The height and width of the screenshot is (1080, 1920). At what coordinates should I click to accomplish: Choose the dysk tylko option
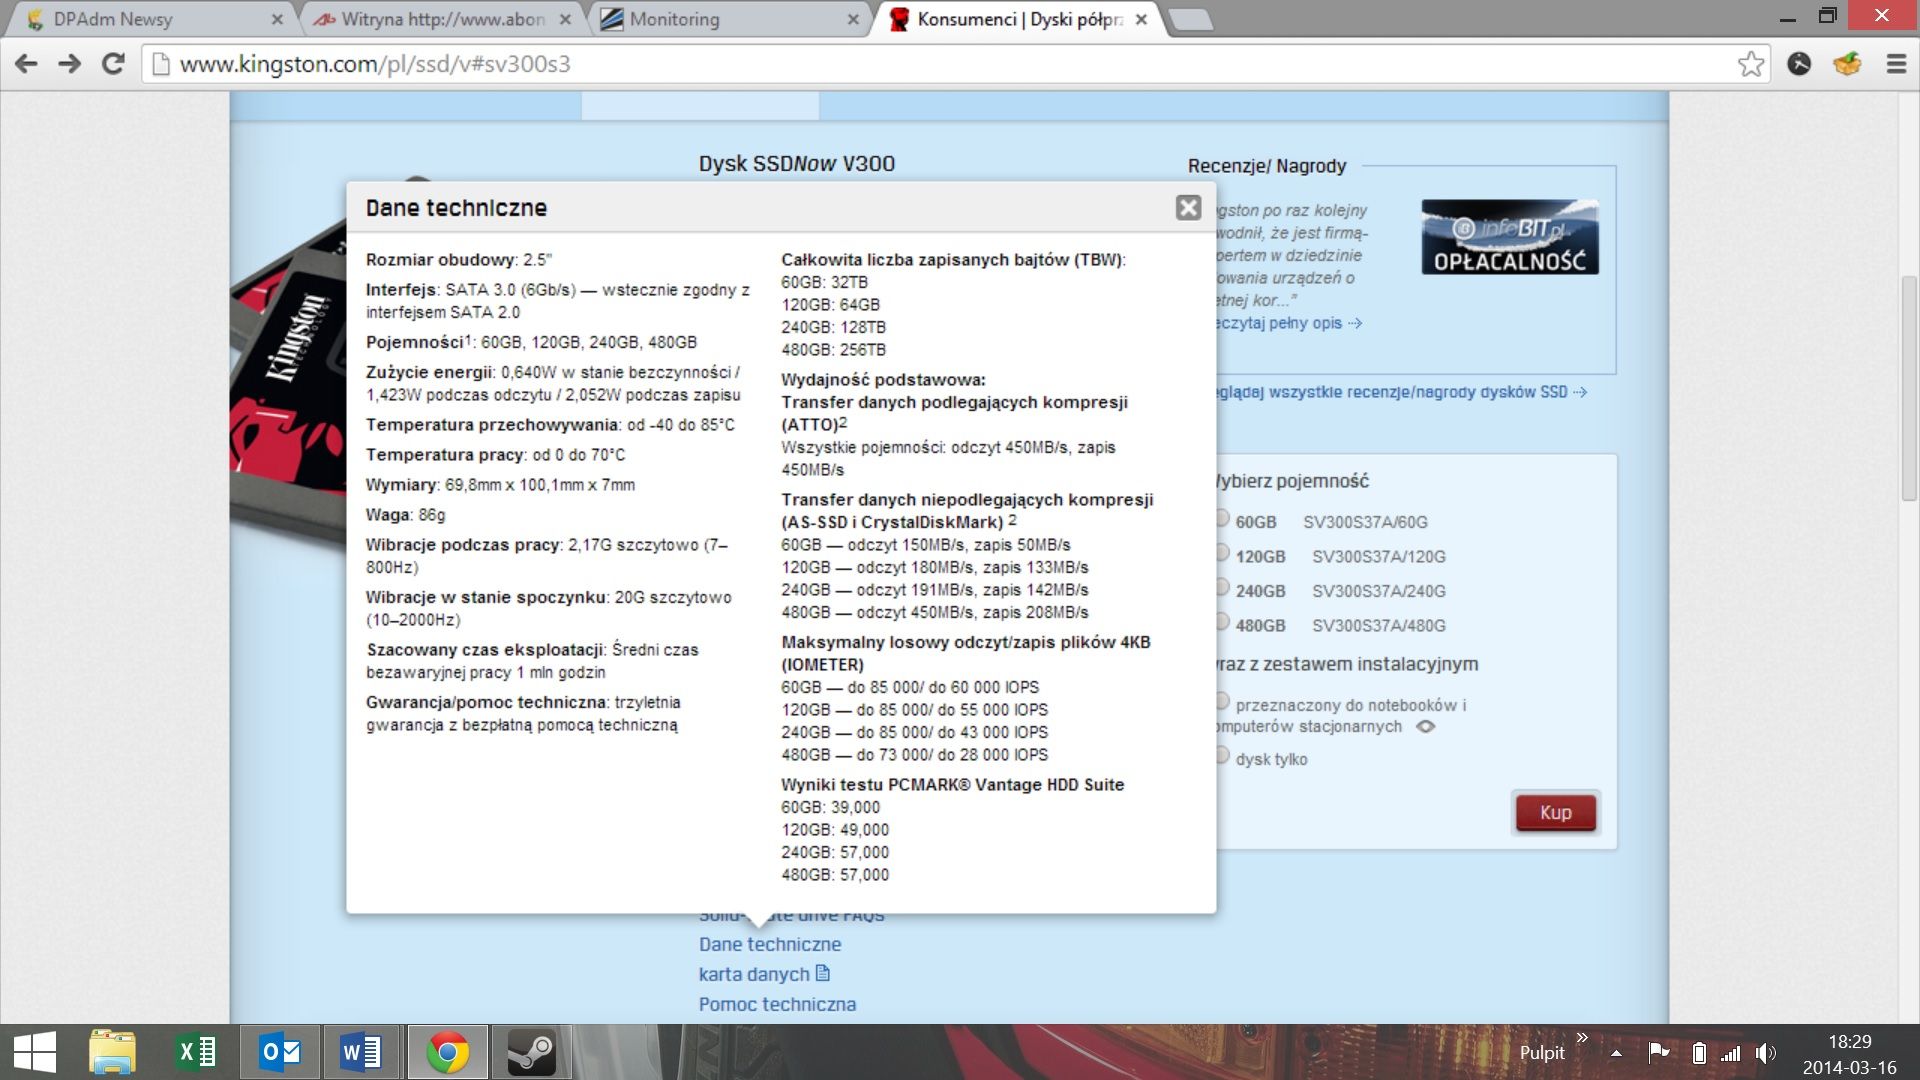click(x=1222, y=756)
